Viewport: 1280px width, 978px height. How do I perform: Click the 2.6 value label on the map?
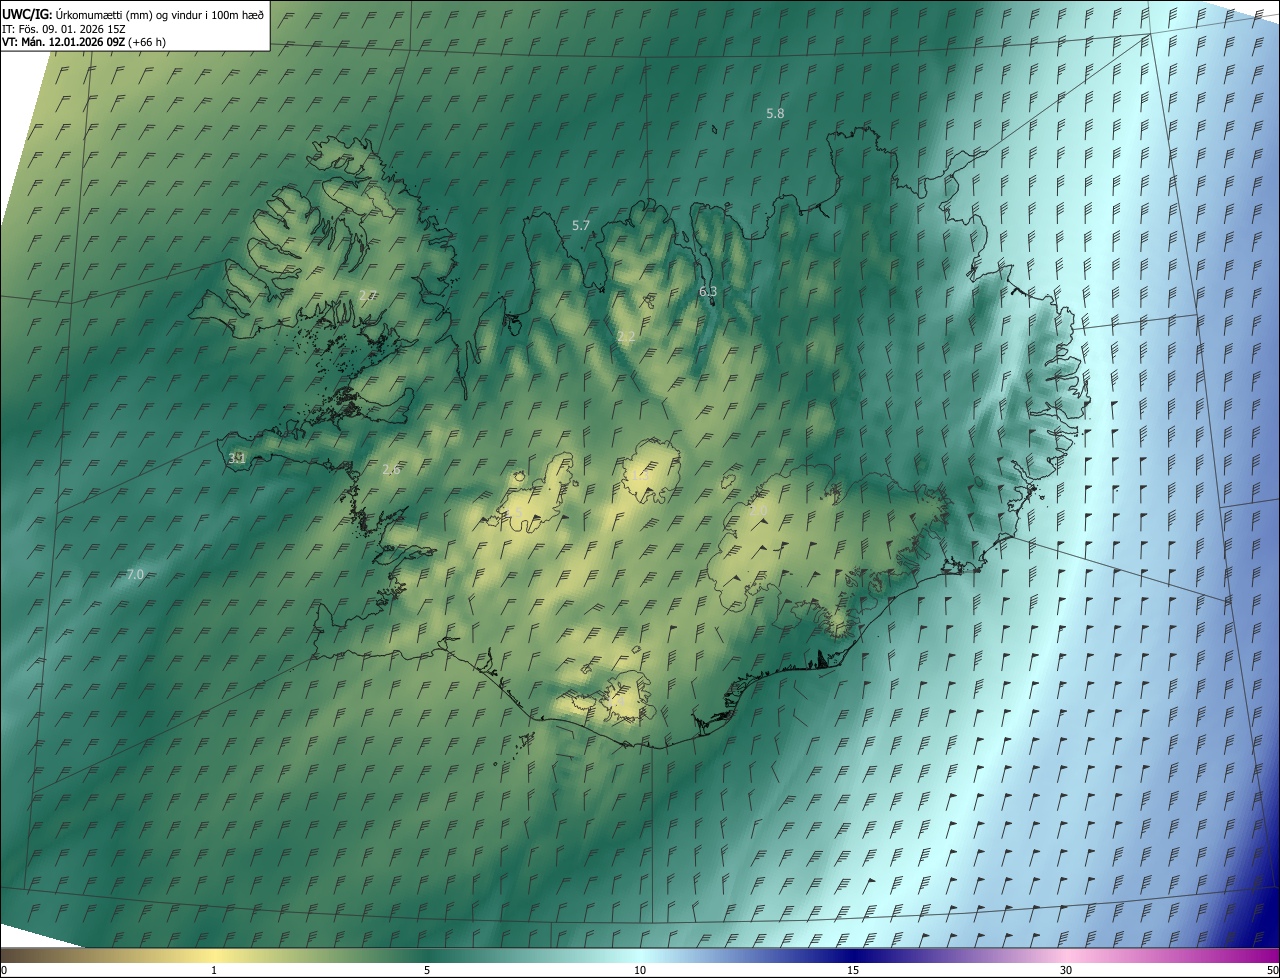[391, 469]
